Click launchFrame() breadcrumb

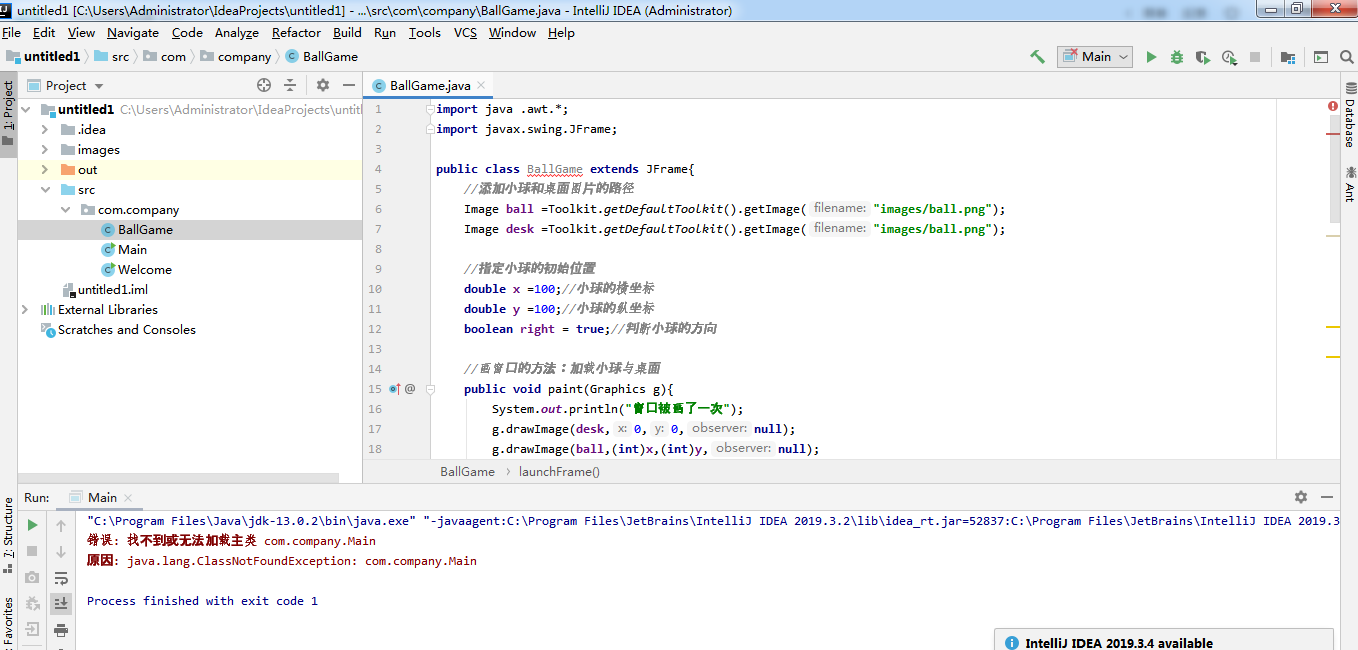[559, 471]
